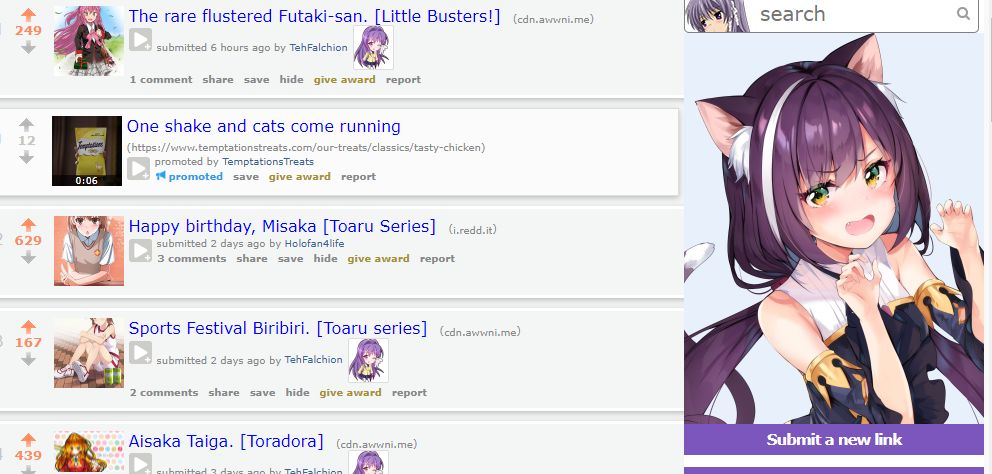
Task: Upvote the rare flustered Futaki-san post
Action: point(28,15)
